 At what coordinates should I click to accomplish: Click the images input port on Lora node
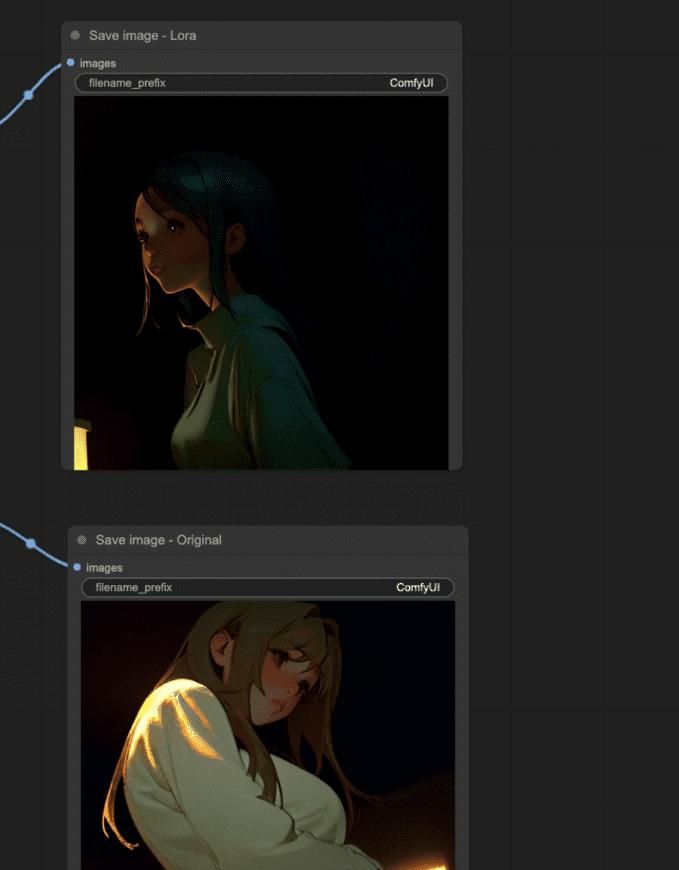pos(70,63)
